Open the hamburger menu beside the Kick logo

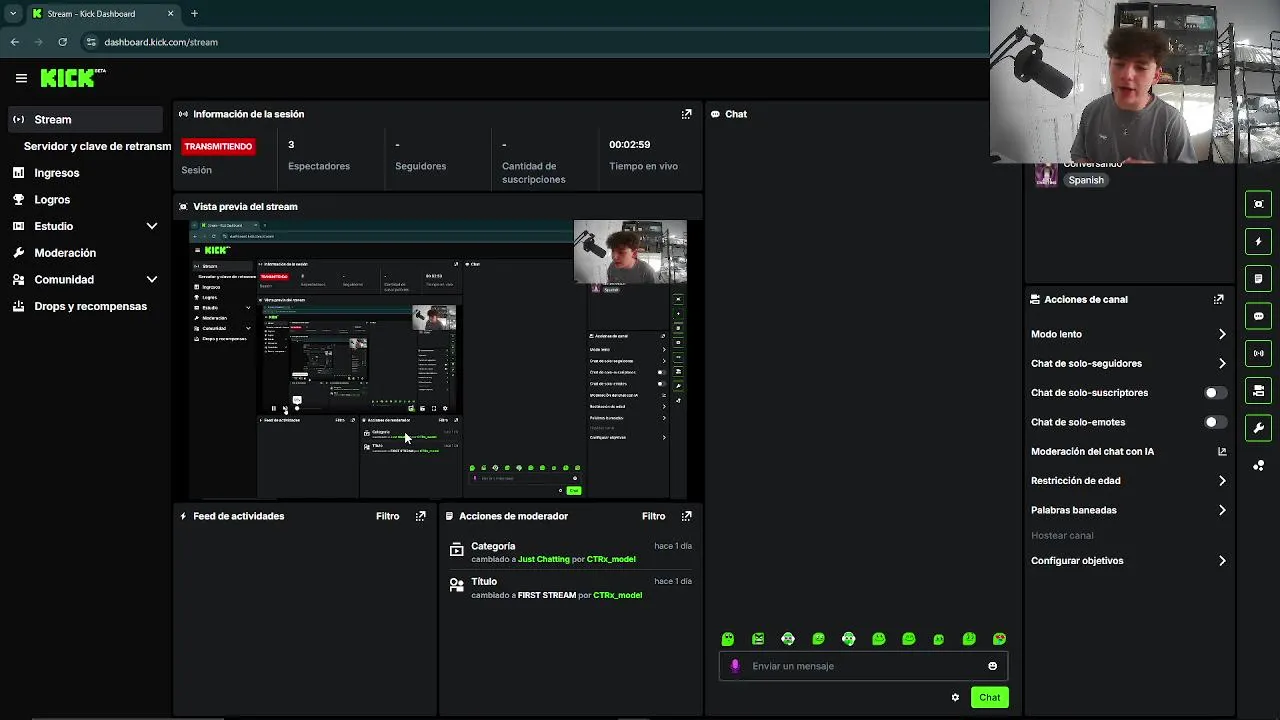[x=21, y=78]
